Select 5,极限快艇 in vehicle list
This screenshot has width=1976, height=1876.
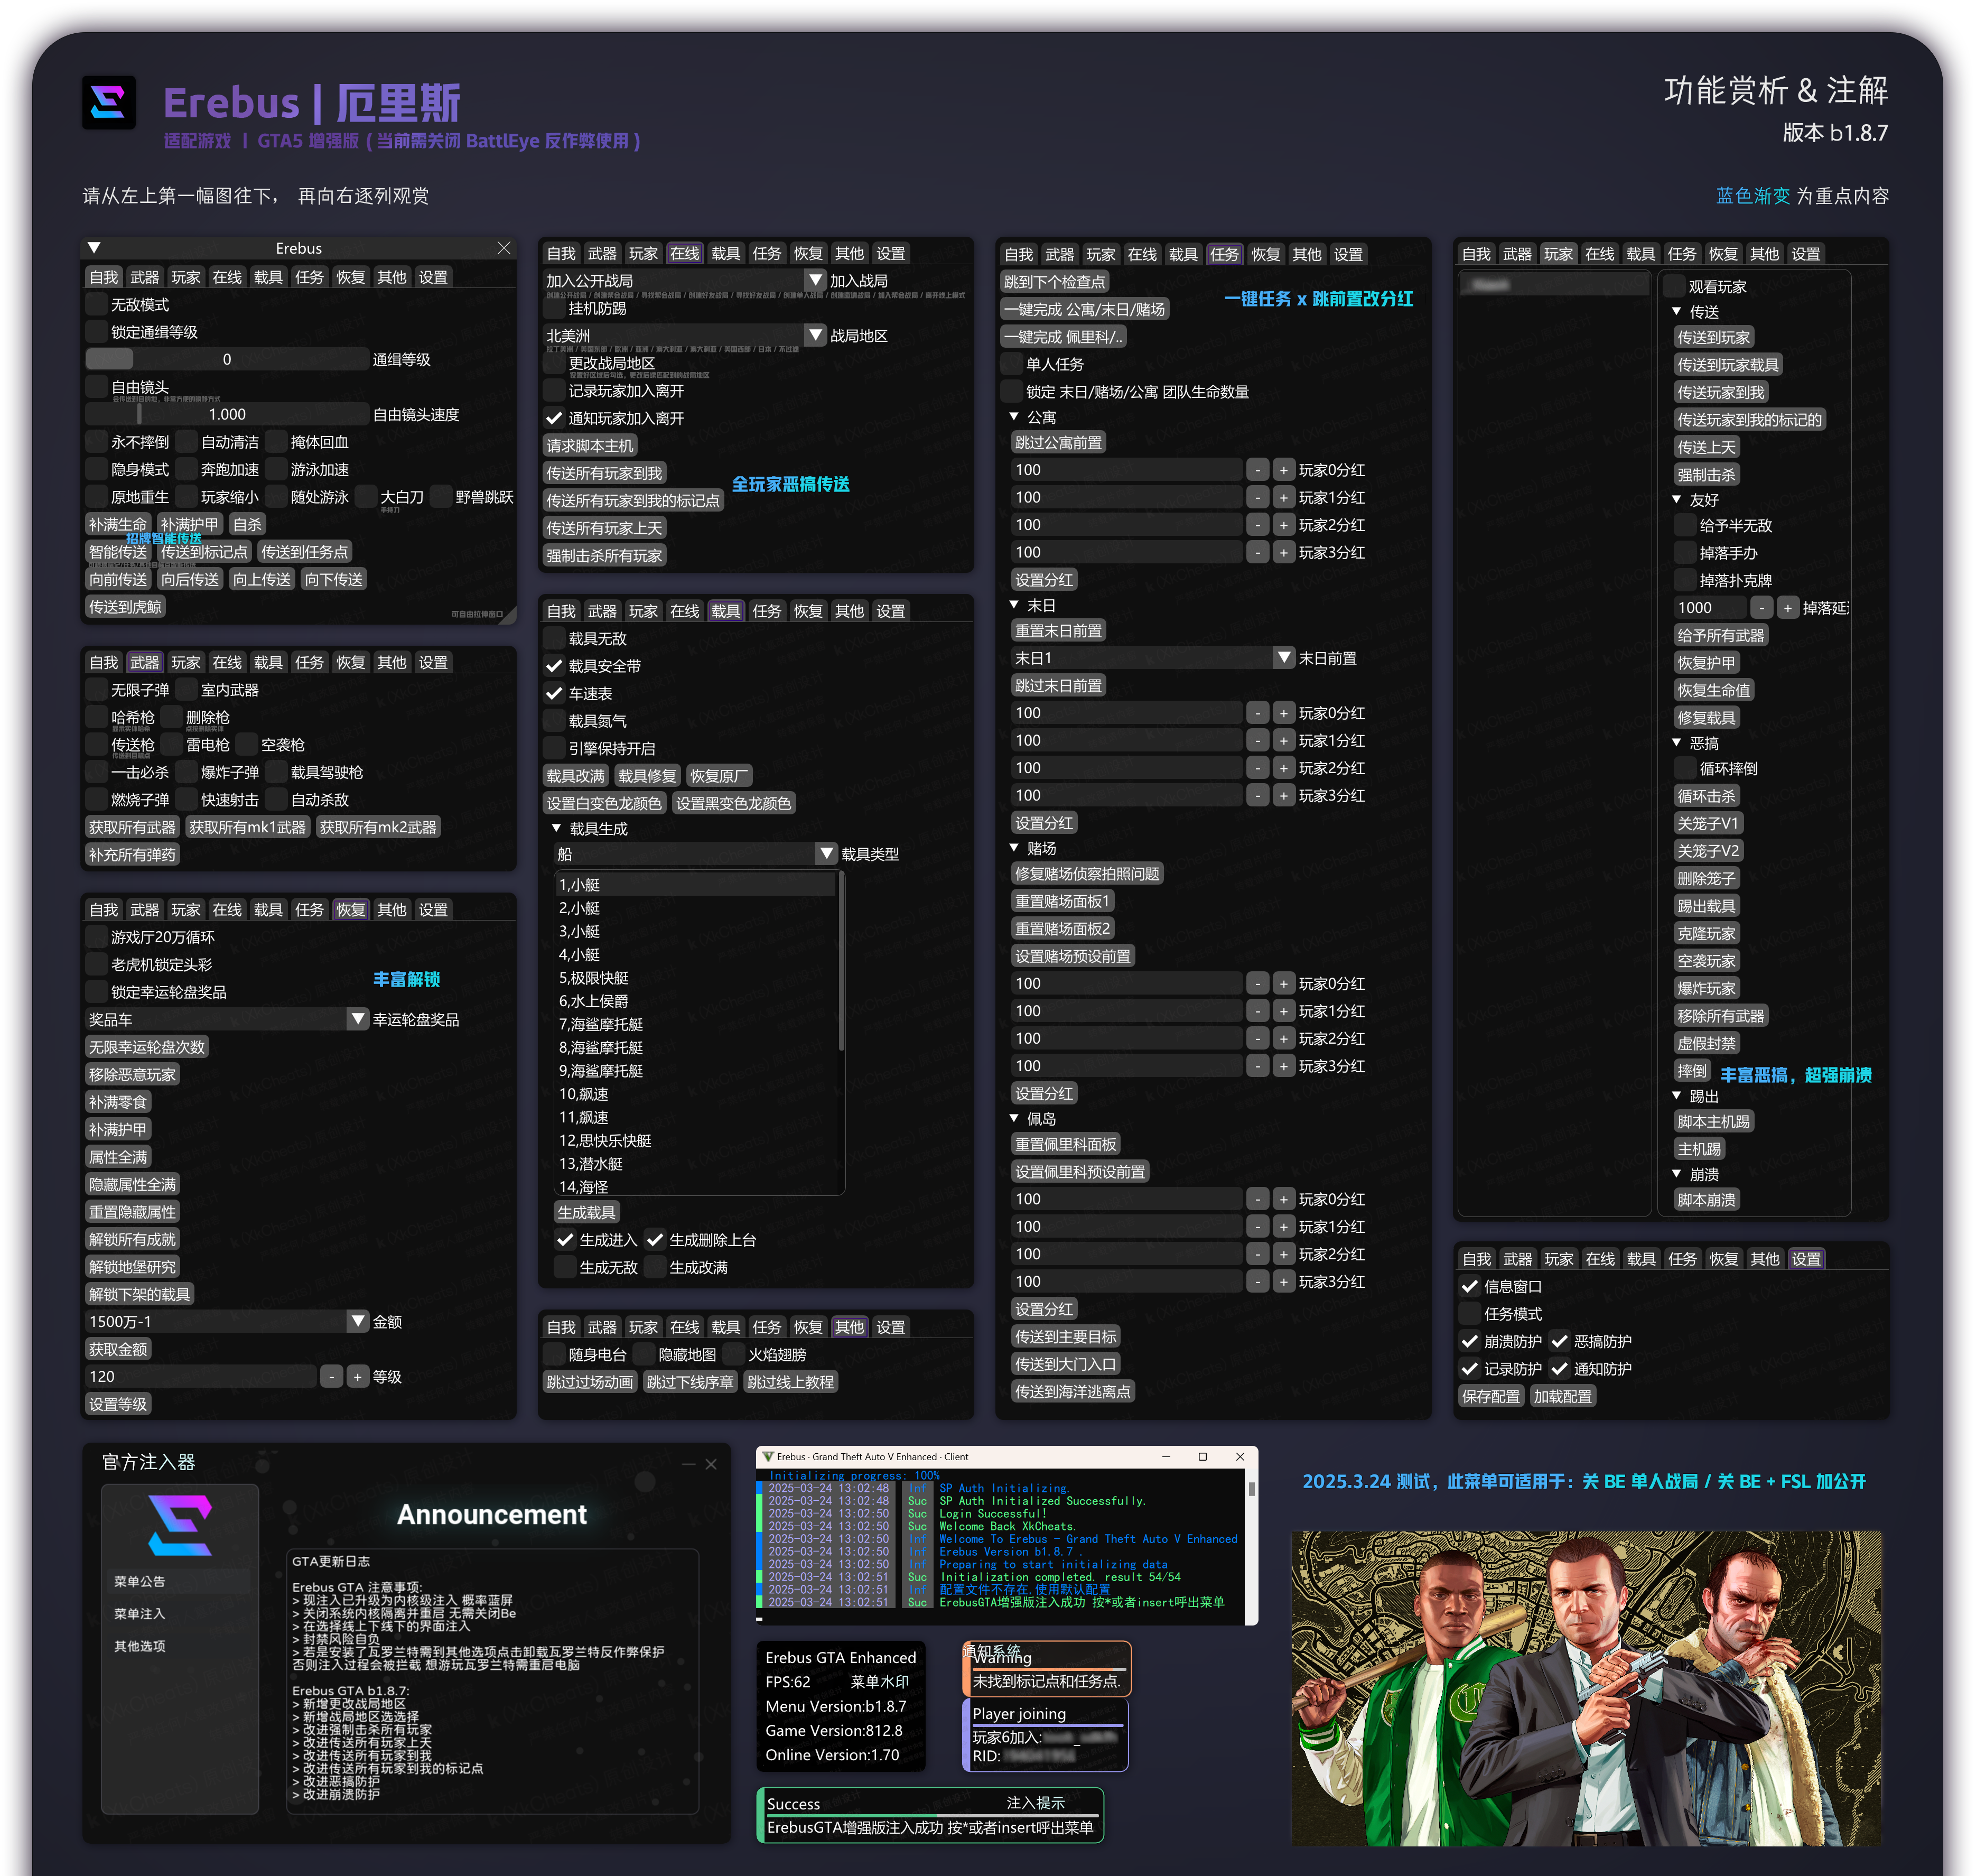pyautogui.click(x=594, y=978)
